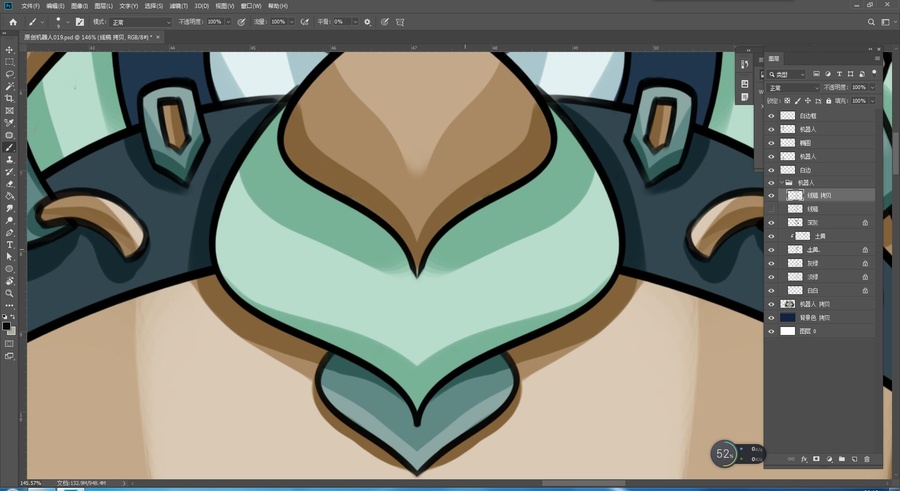Select the 背景色 拷贝 layer thumbnail
The height and width of the screenshot is (491, 900).
[x=788, y=318]
